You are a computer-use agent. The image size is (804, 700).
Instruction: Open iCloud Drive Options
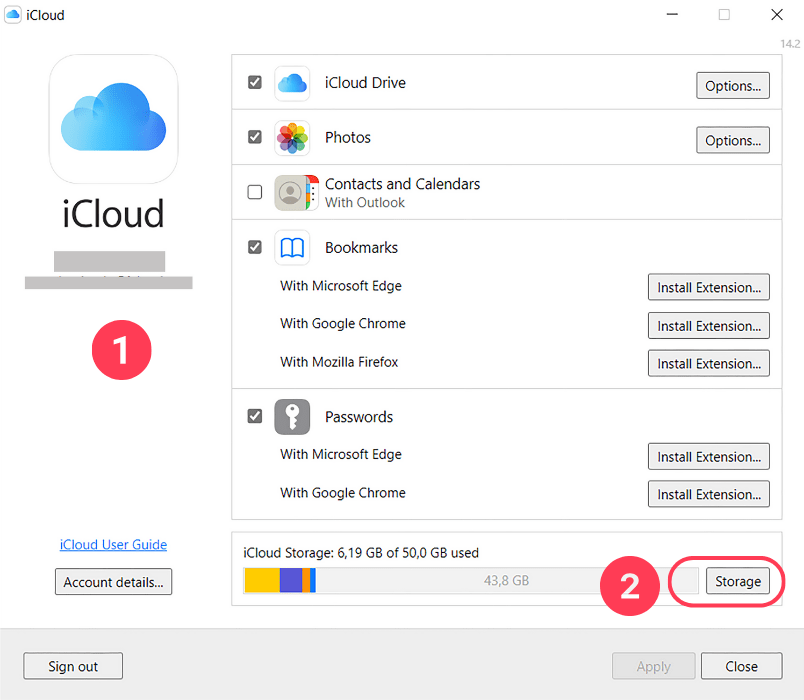coord(733,85)
